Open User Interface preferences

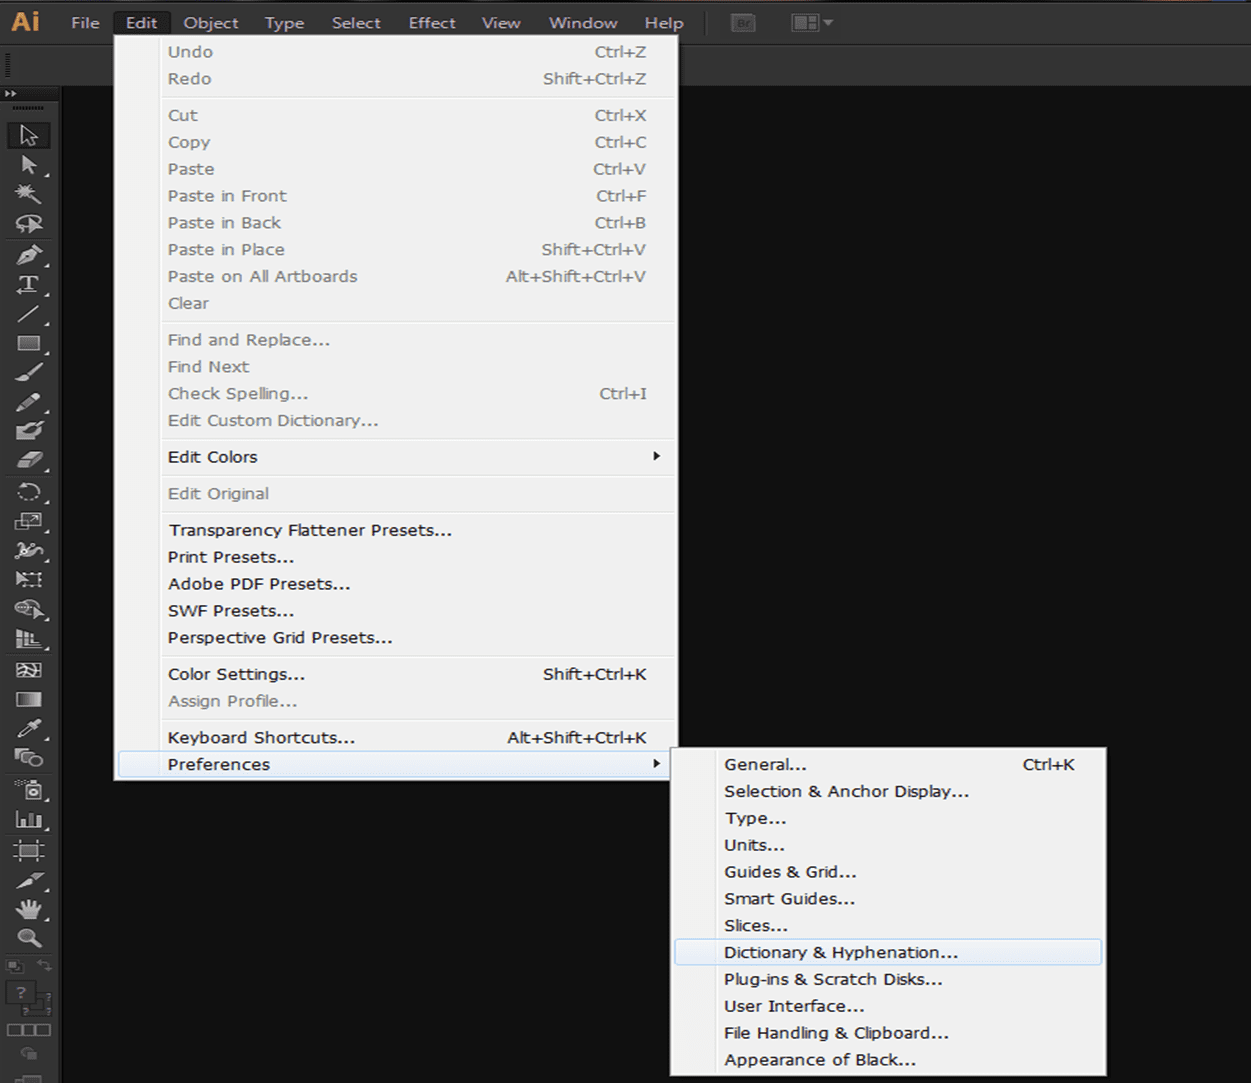point(888,1006)
